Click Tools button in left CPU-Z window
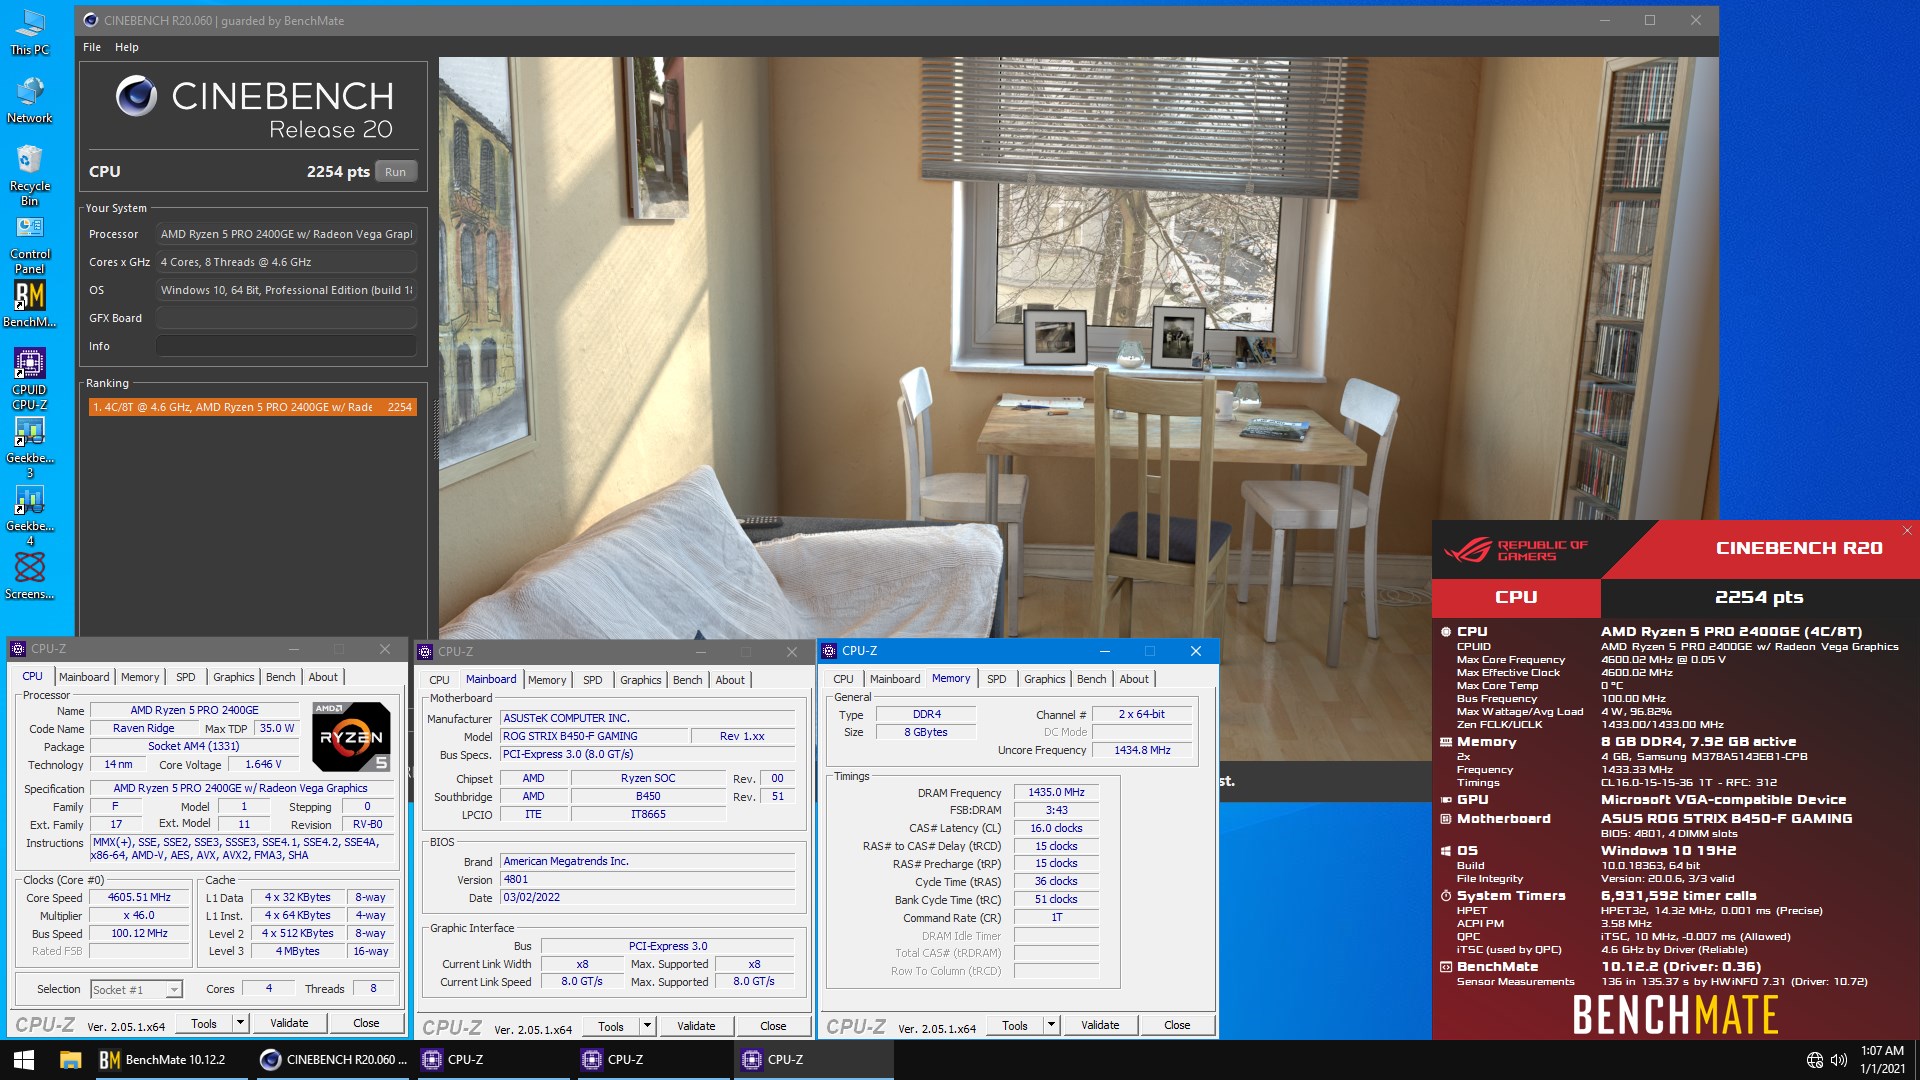This screenshot has height=1080, width=1920. point(204,1023)
